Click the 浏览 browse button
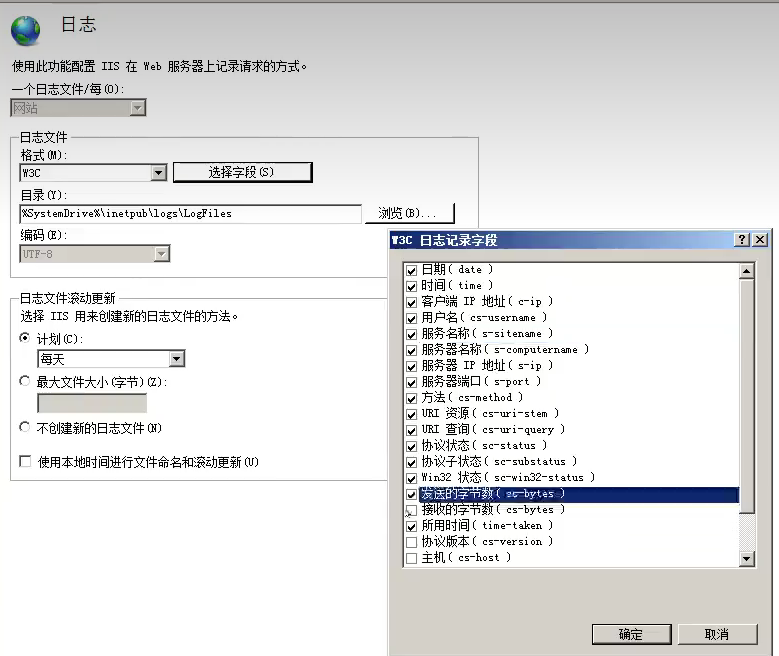This screenshot has height=656, width=779. tap(409, 213)
